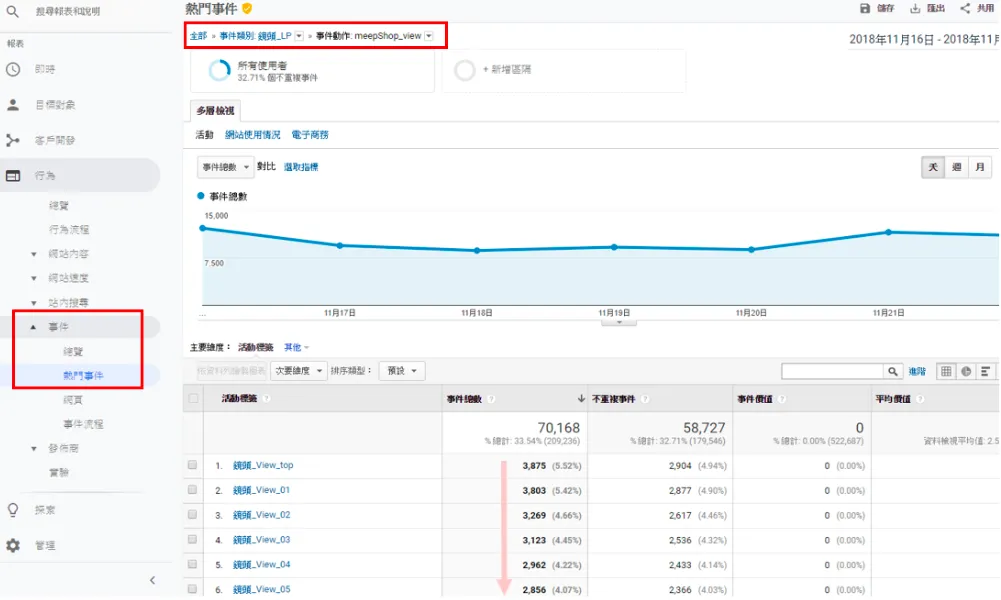Check the box for 鏡頭_View_02 row
1001x600 pixels.
(x=192, y=514)
